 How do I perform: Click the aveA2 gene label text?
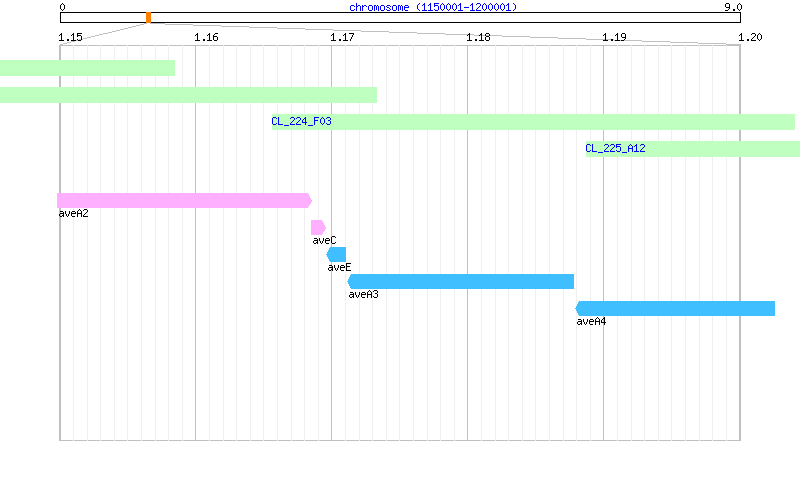pos(73,214)
